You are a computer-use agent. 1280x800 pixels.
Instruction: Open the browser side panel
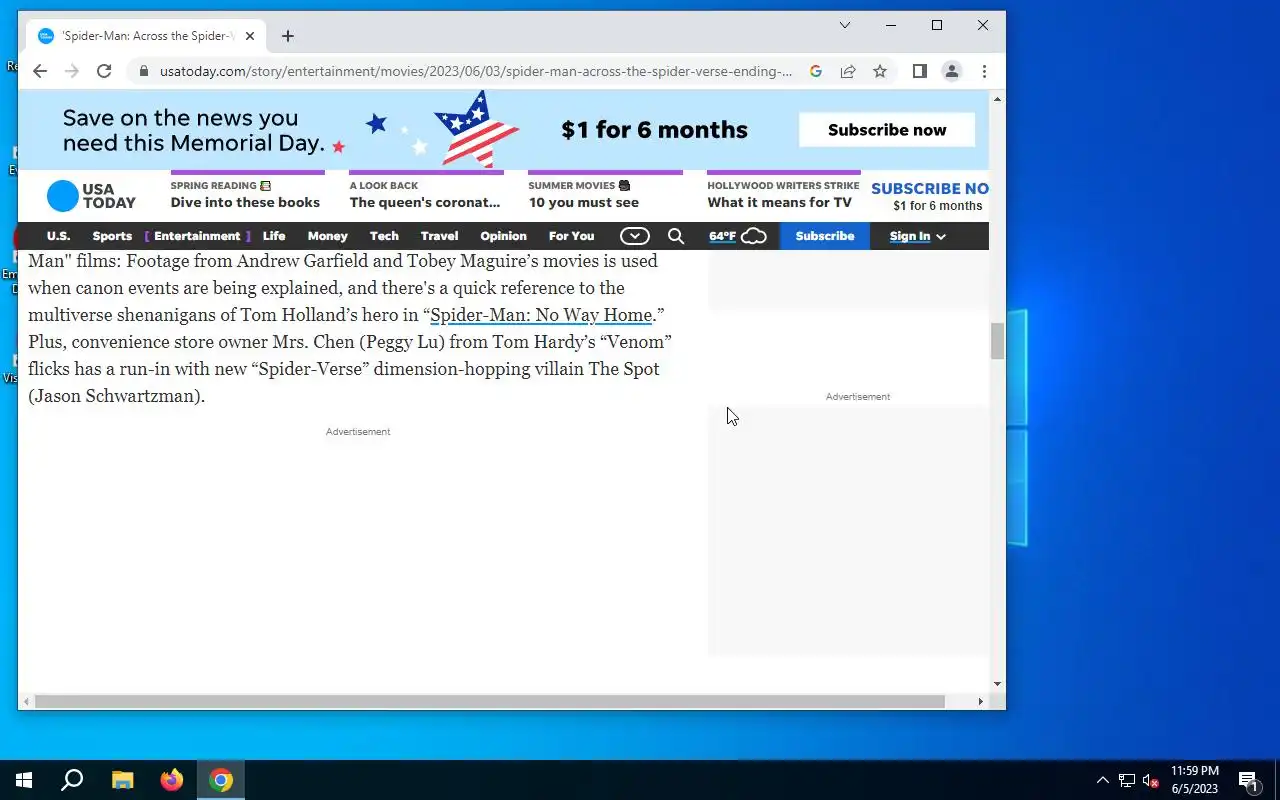[x=920, y=71]
